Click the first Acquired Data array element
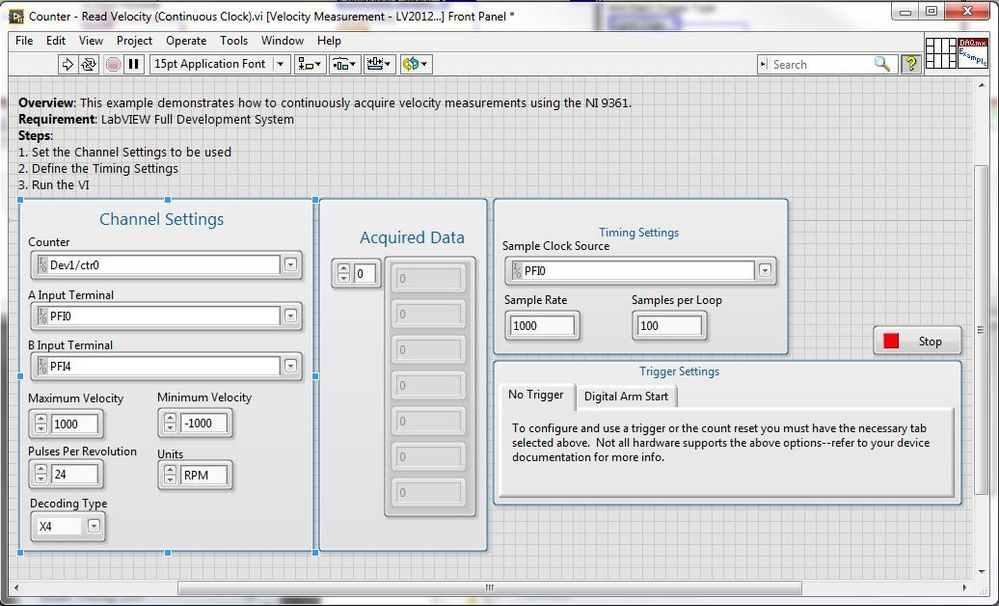The height and width of the screenshot is (606, 999). [428, 278]
